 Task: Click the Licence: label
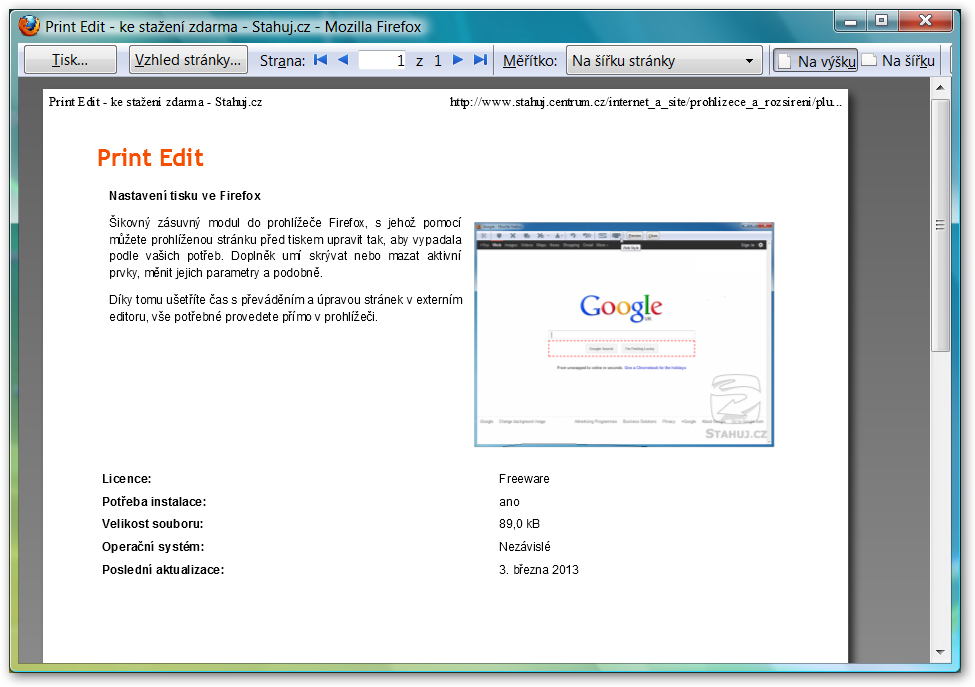pos(127,479)
